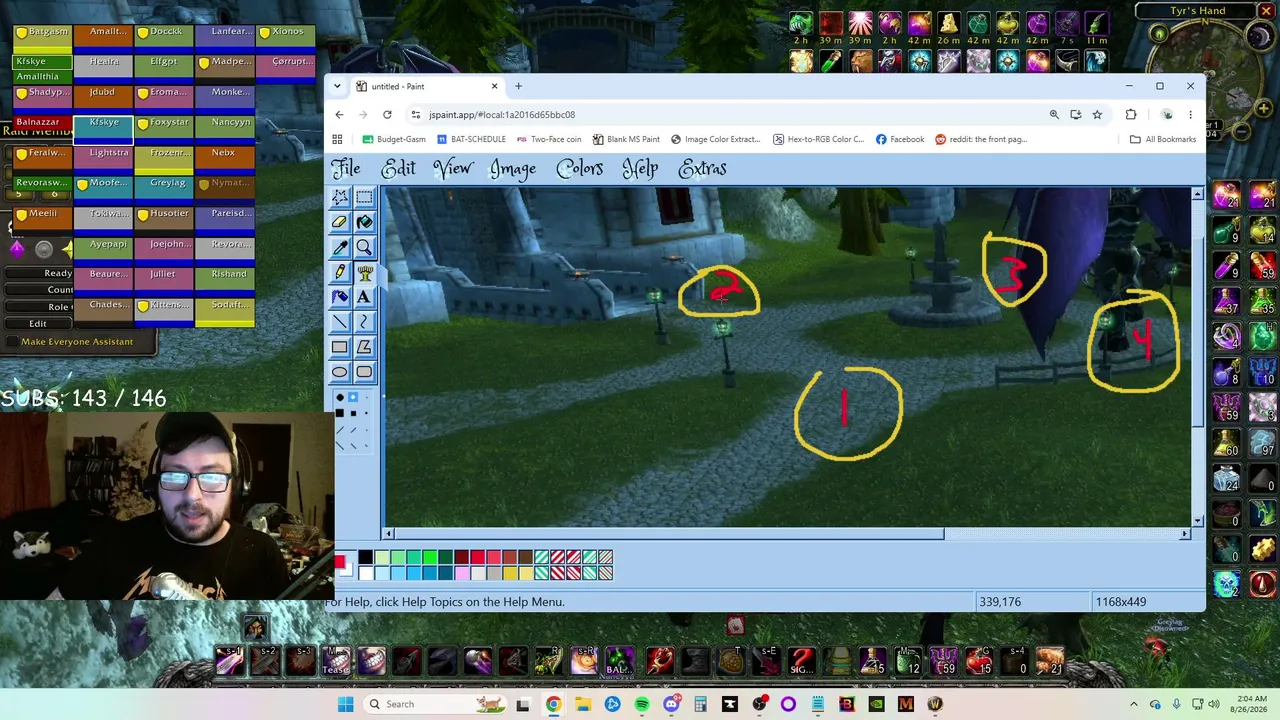Pick the Text tool
The width and height of the screenshot is (1280, 720).
click(x=364, y=297)
